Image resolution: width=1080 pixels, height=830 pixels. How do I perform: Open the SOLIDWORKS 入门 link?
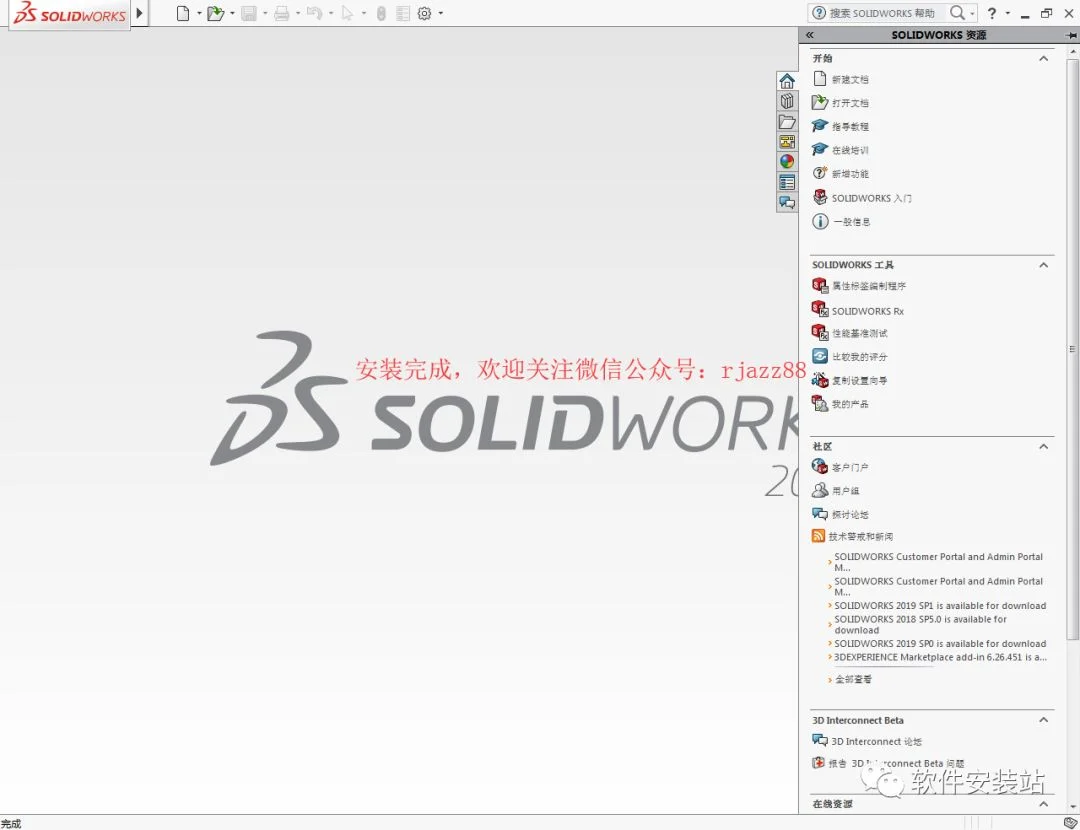coord(871,198)
